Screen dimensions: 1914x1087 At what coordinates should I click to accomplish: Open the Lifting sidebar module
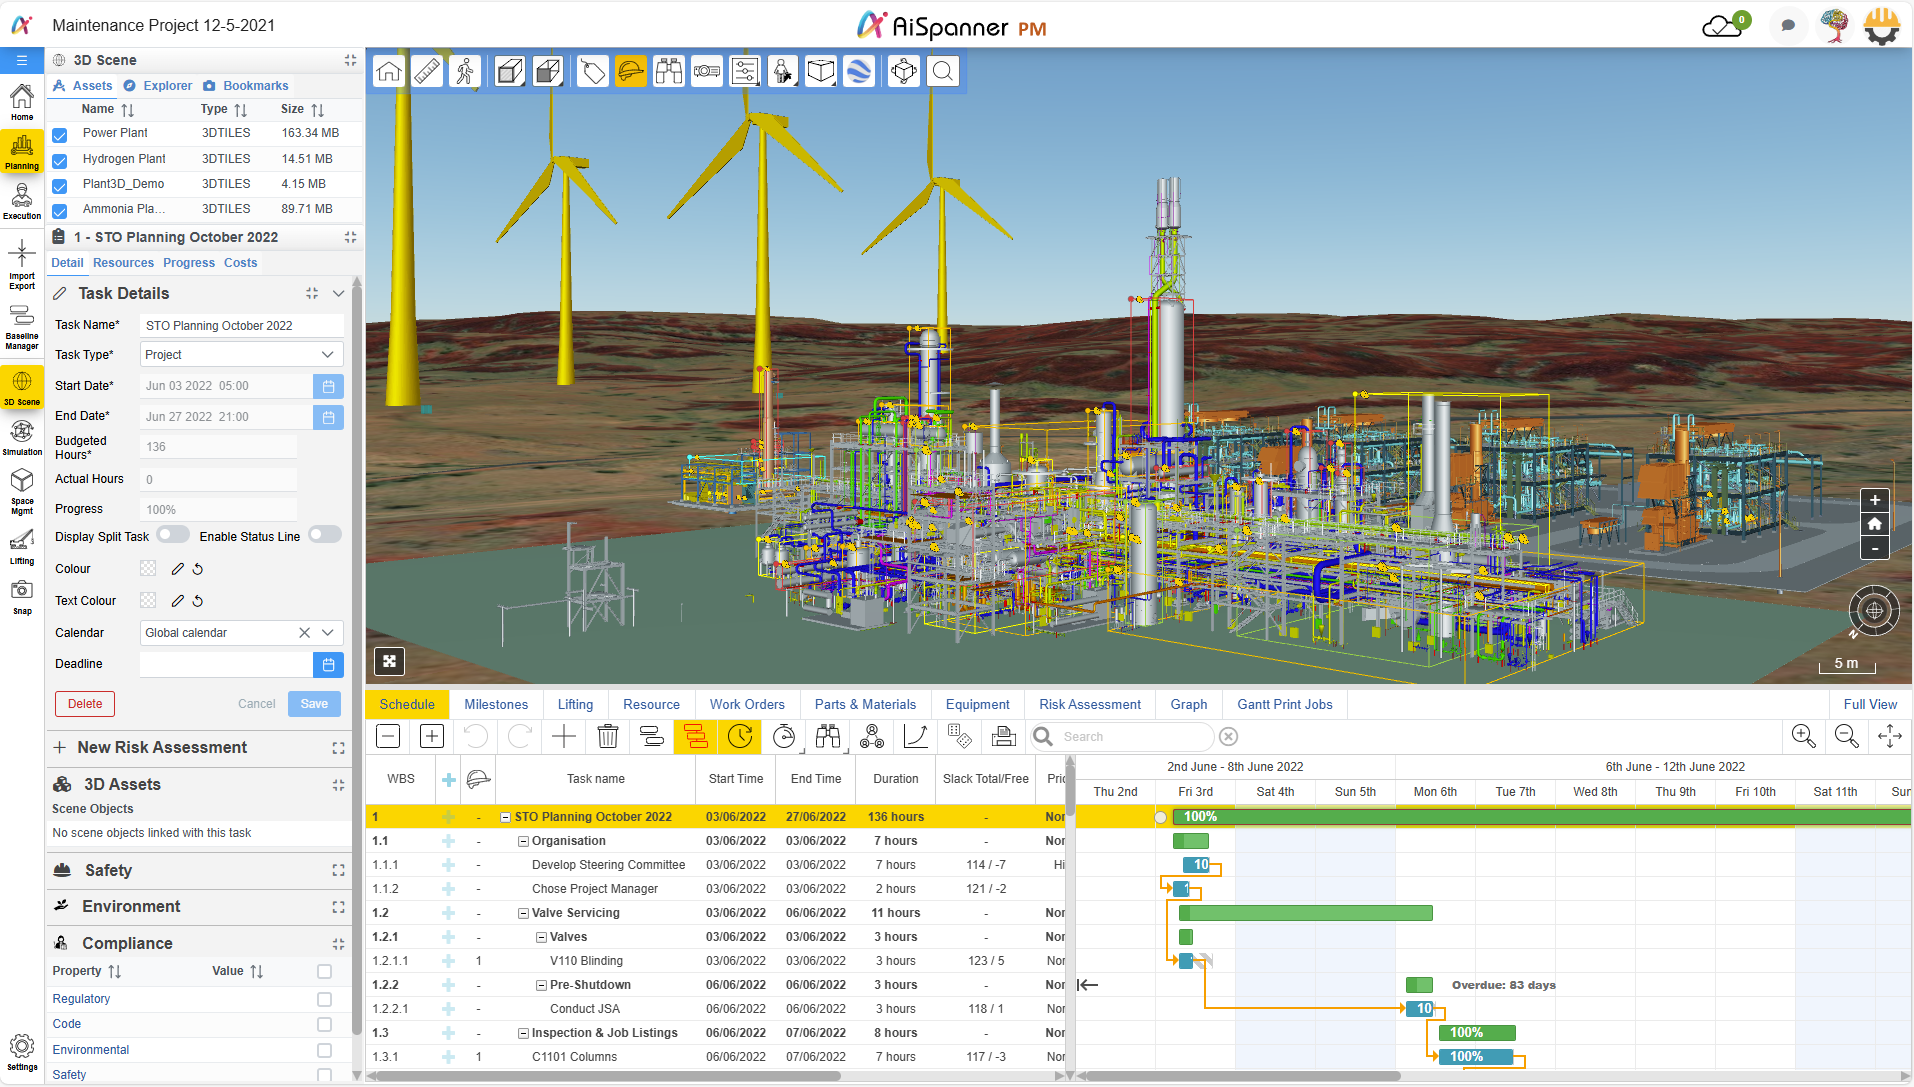22,546
